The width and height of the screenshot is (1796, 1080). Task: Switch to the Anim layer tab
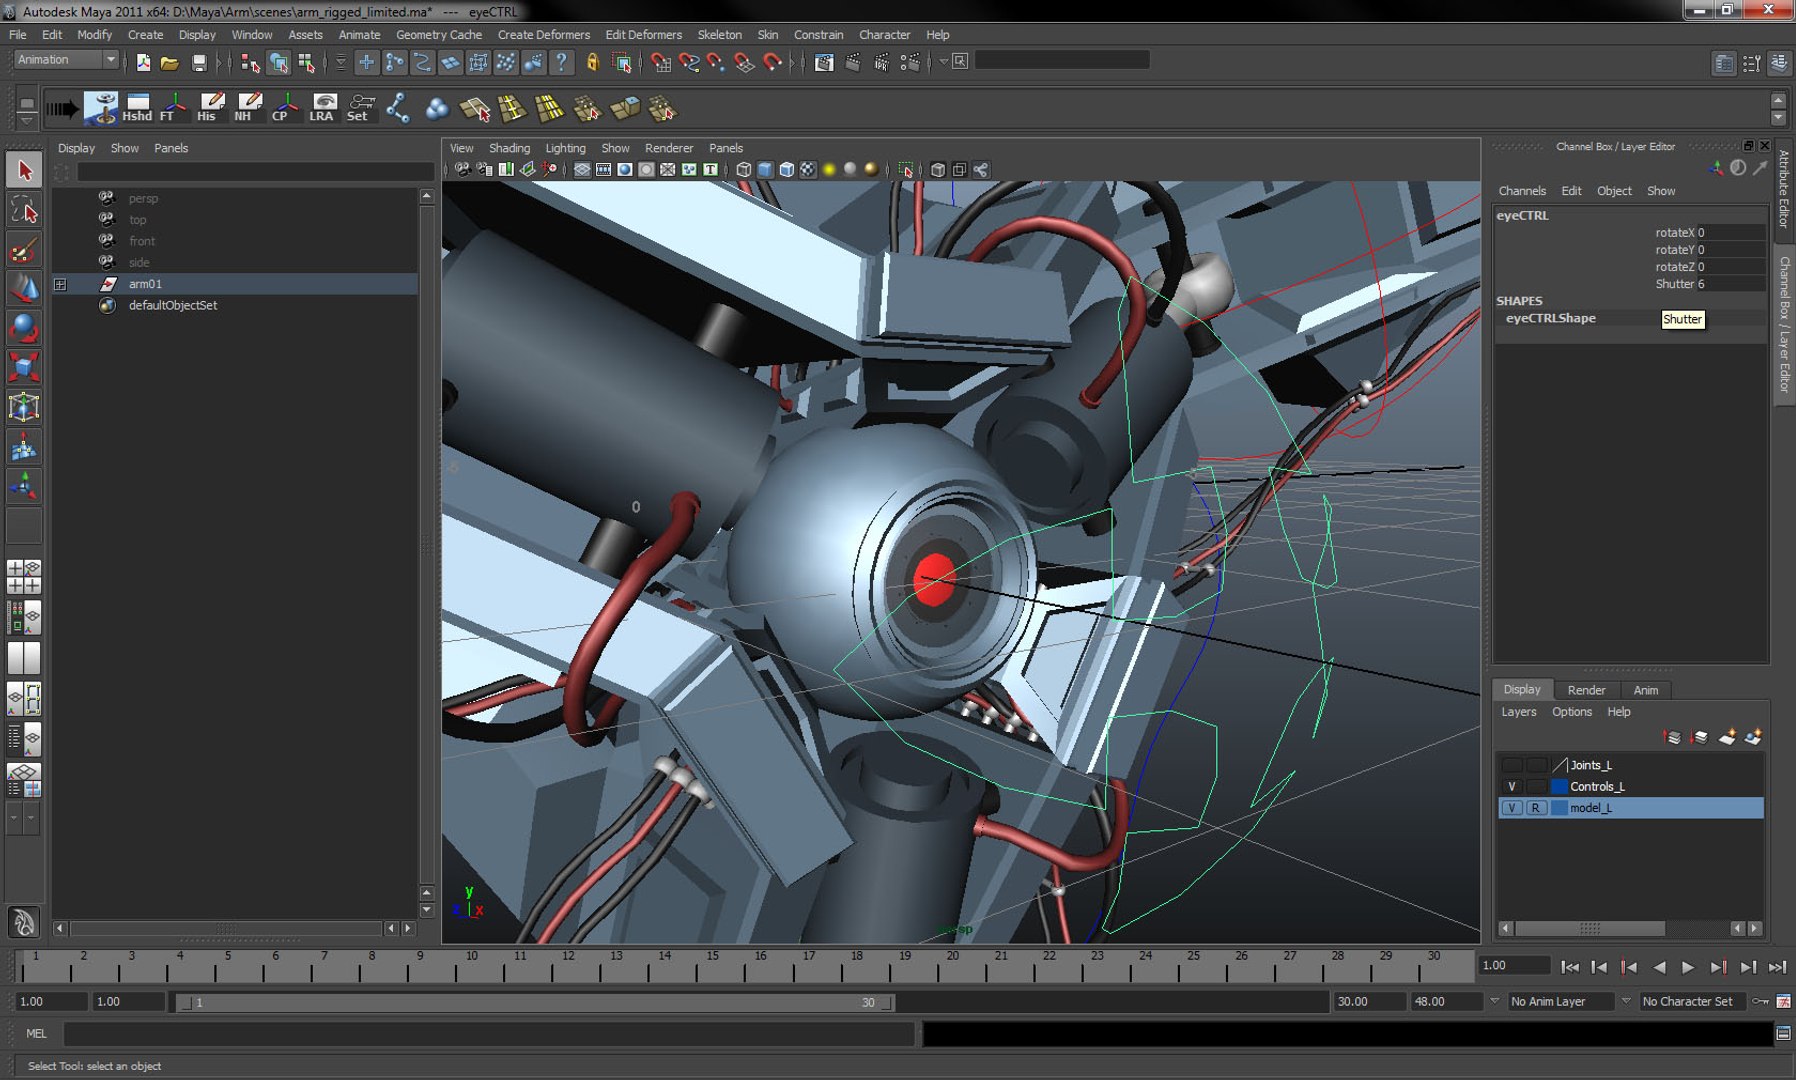1645,690
